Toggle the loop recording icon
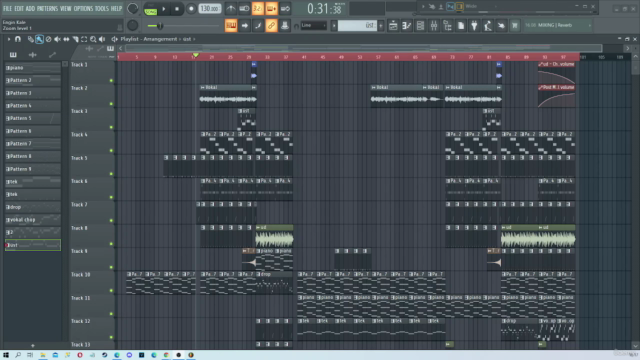The width and height of the screenshot is (640, 360). pyautogui.click(x=285, y=9)
